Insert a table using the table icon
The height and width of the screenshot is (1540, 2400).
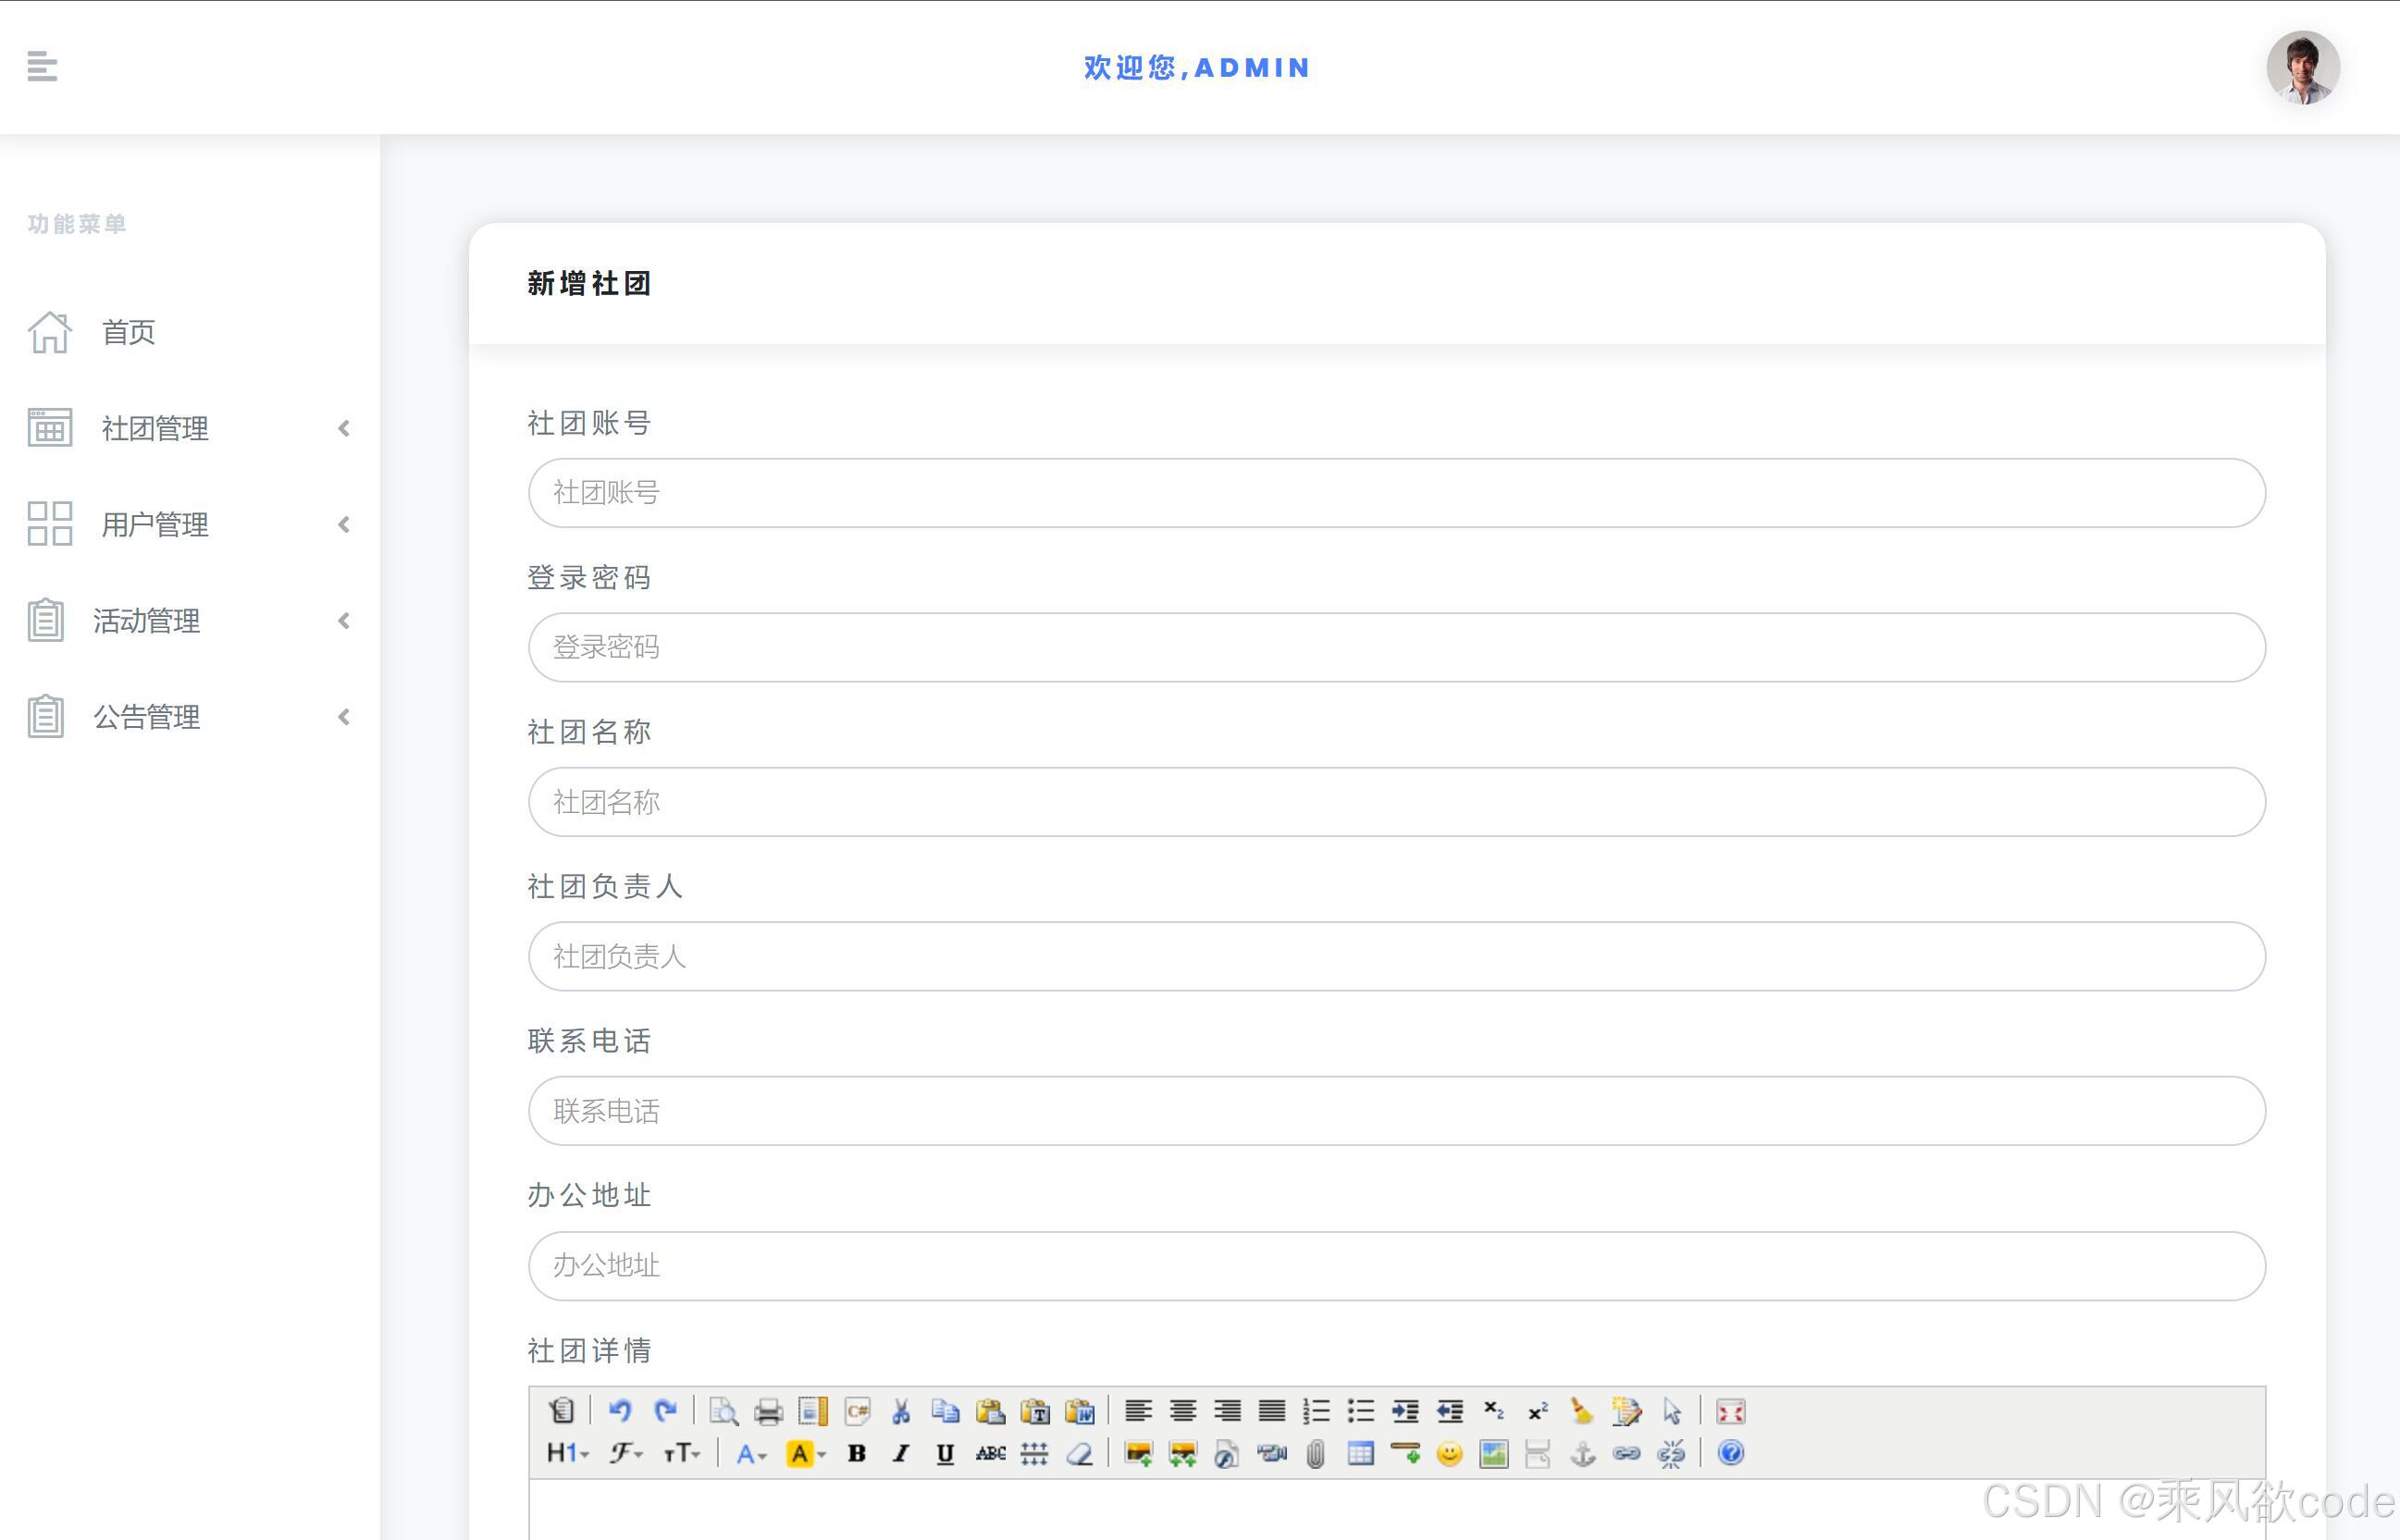[1360, 1455]
